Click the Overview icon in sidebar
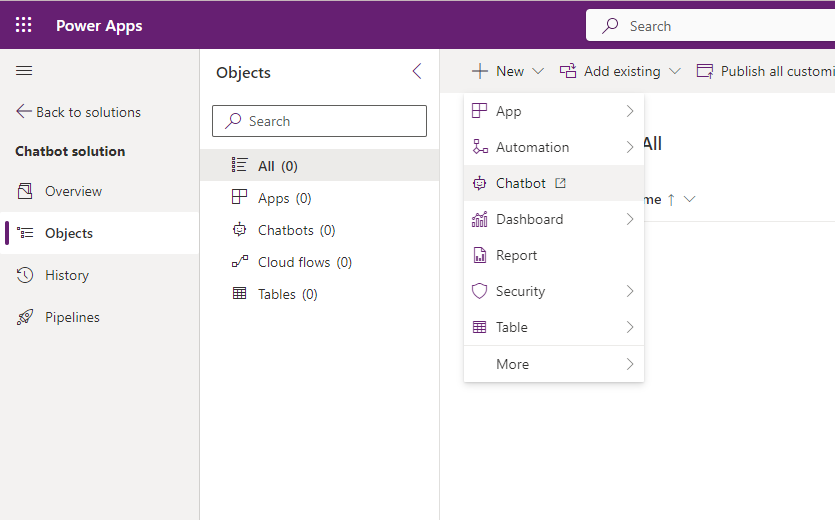The image size is (835, 520). pos(25,191)
